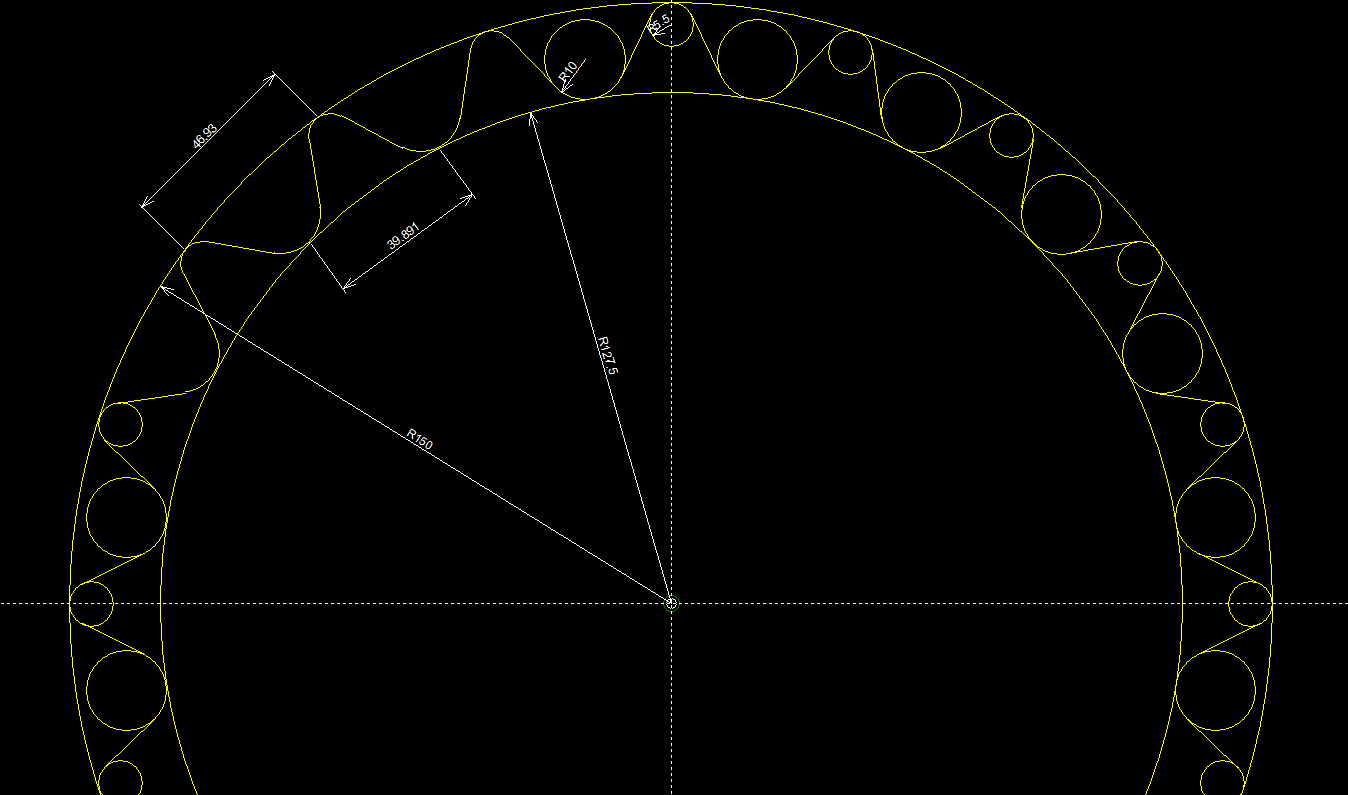The width and height of the screenshot is (1348, 795).
Task: Select the 46.93 dimension text
Action: coord(204,136)
